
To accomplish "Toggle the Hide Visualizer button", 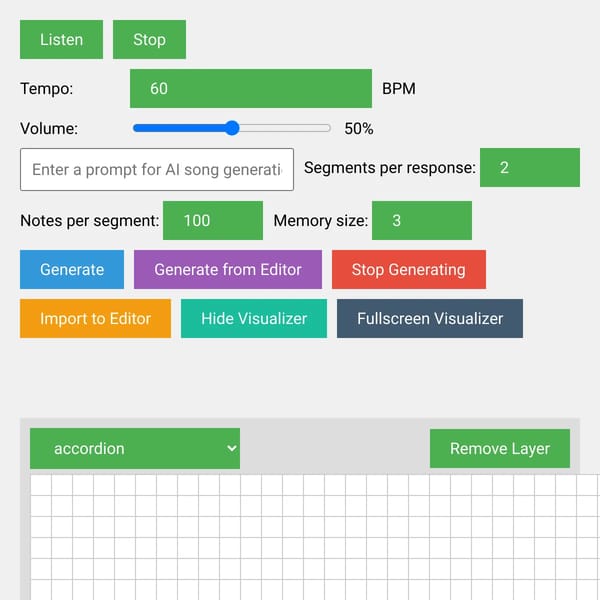I will [254, 318].
